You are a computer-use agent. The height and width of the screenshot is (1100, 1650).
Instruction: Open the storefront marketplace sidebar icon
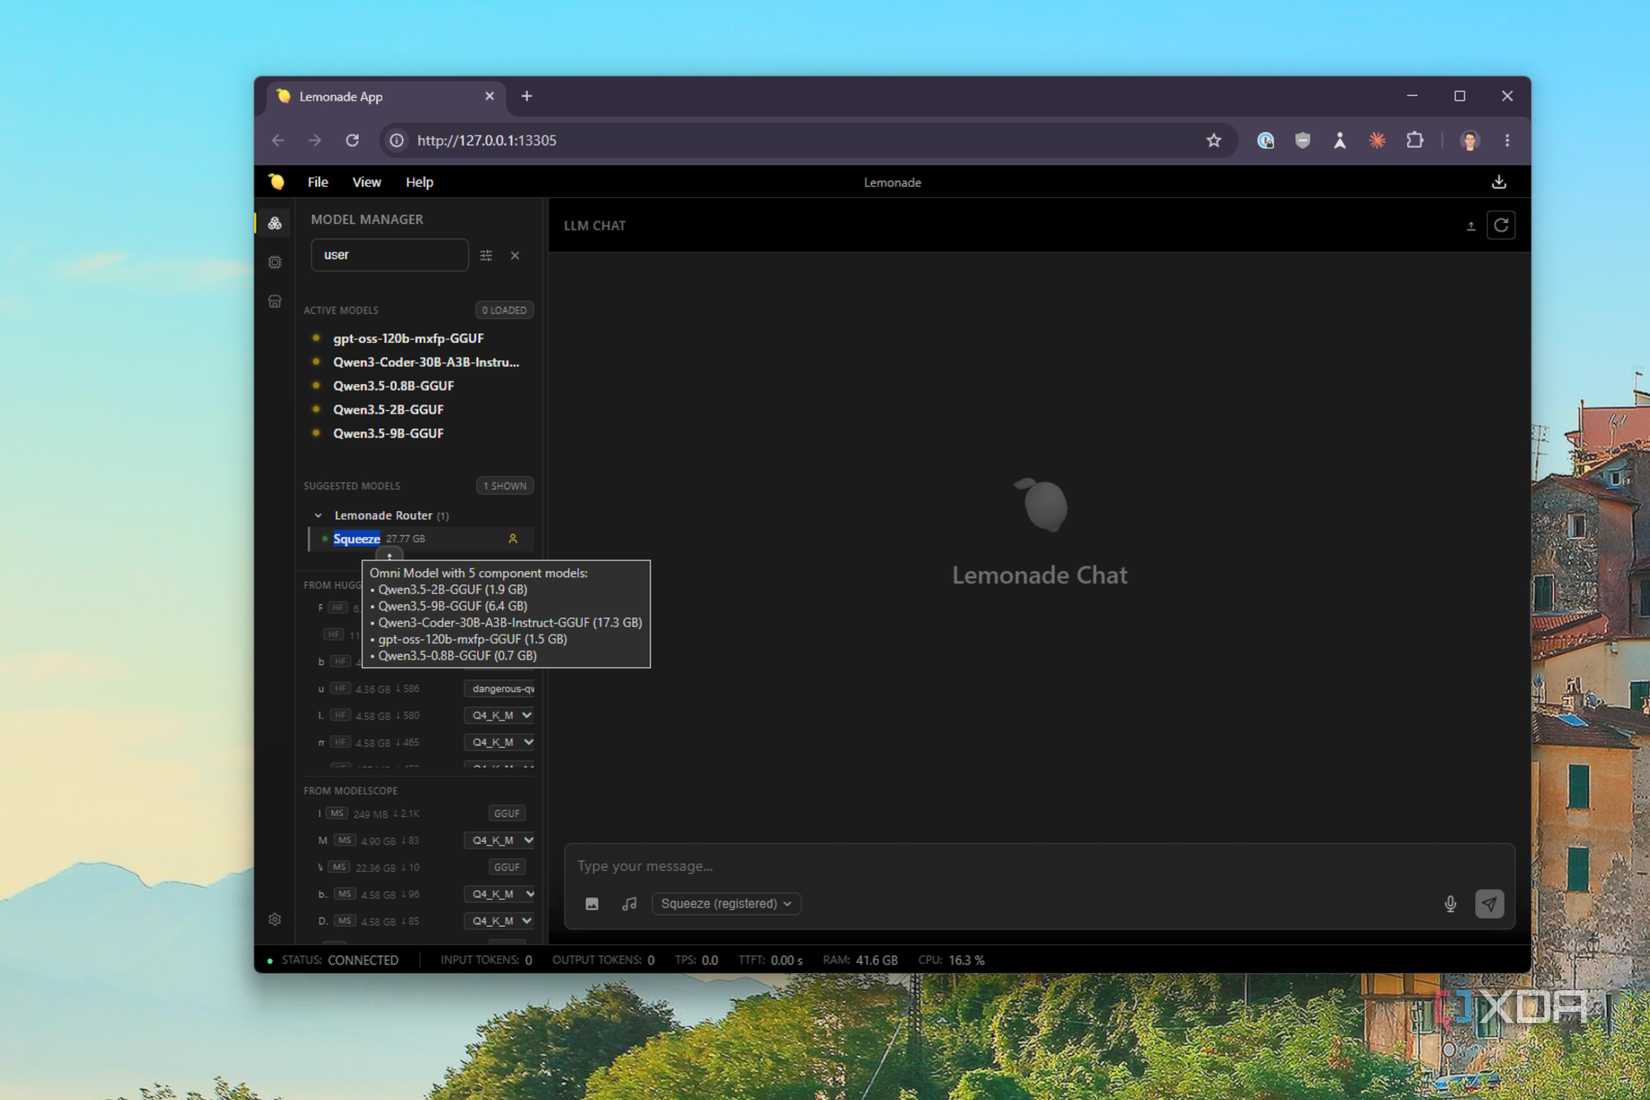[x=275, y=301]
